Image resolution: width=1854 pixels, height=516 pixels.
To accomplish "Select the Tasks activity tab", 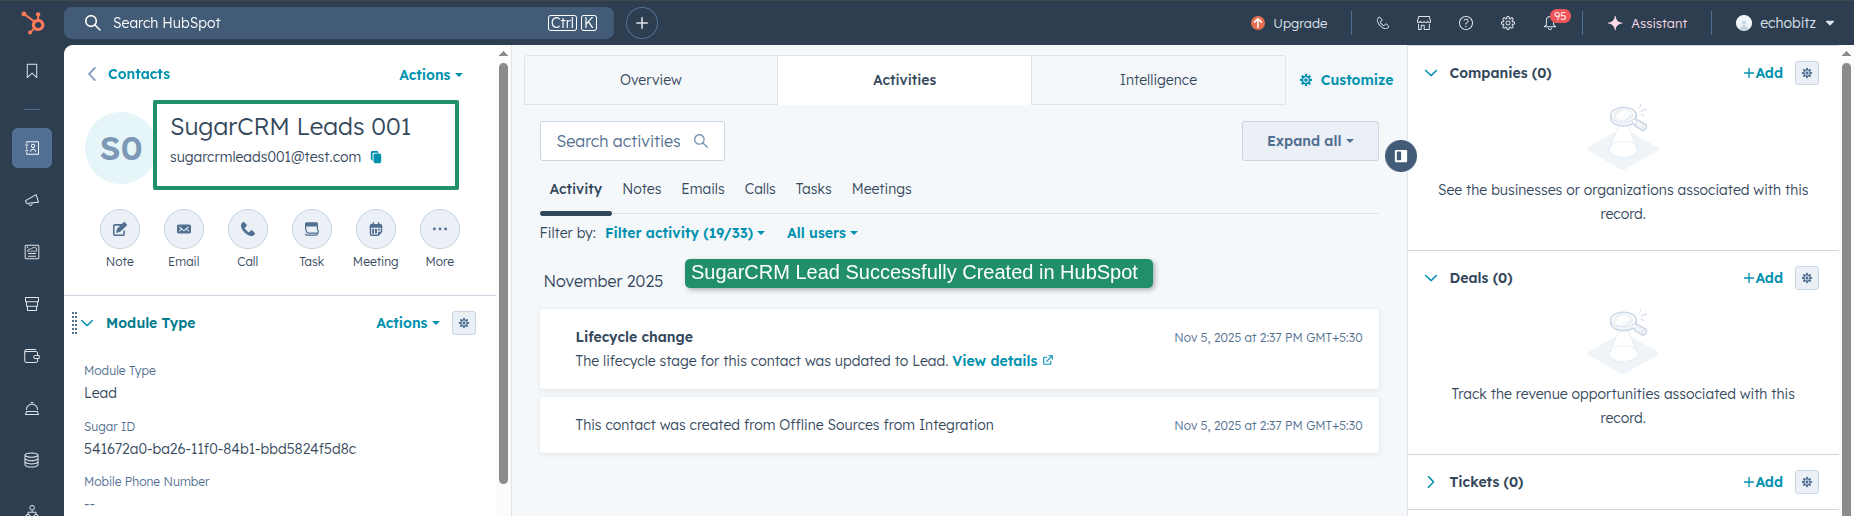I will (x=814, y=189).
